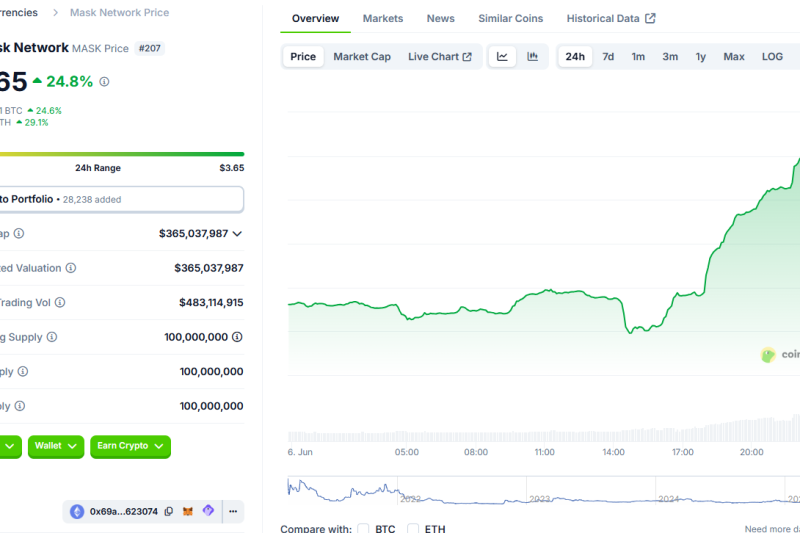Click info icon after the word Supply

point(52,337)
